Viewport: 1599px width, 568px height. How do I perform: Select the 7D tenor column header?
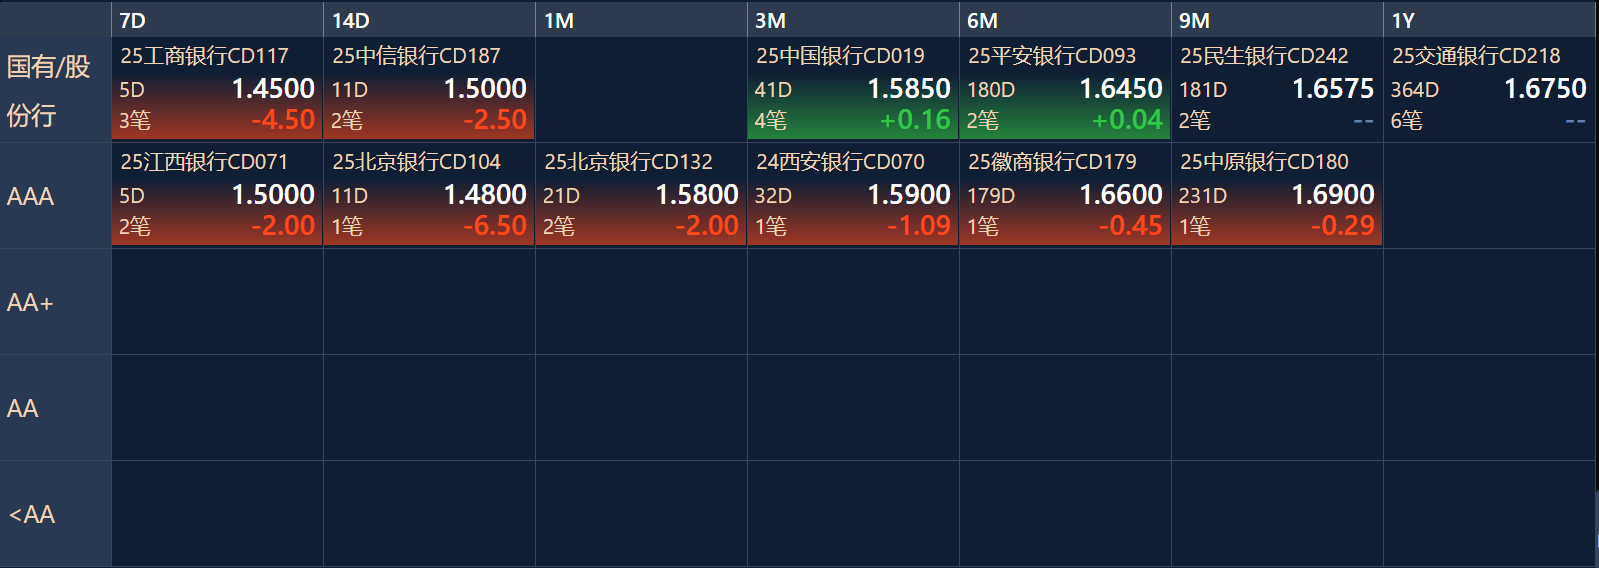(x=217, y=20)
